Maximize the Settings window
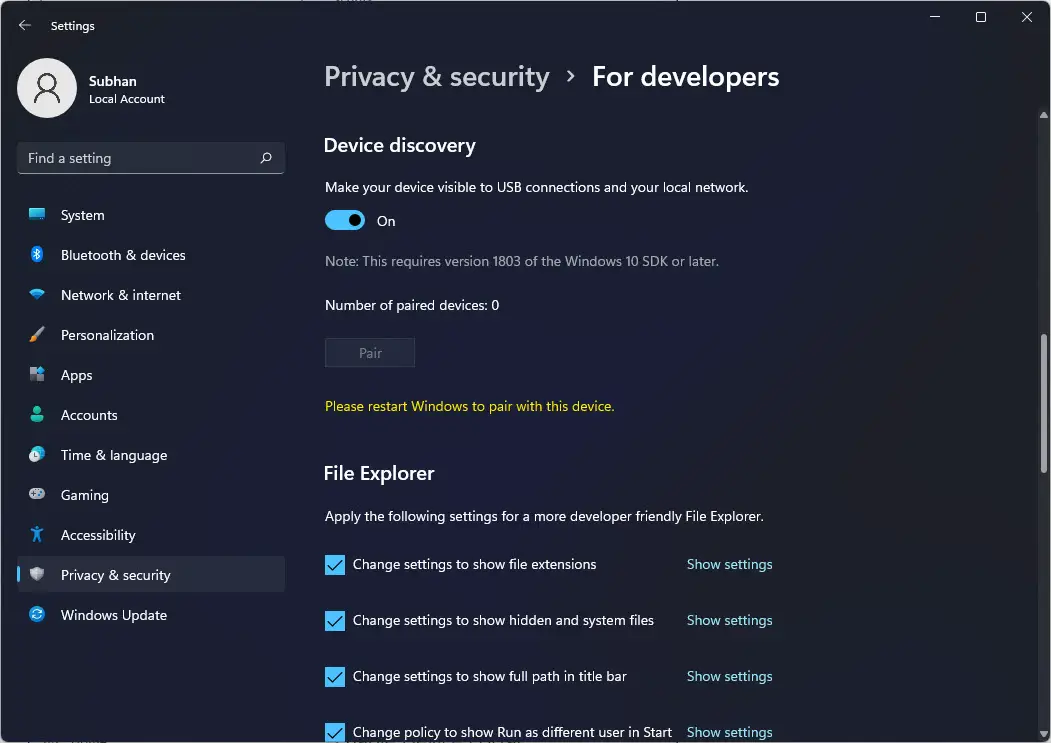Viewport: 1051px width, 743px height. point(981,17)
